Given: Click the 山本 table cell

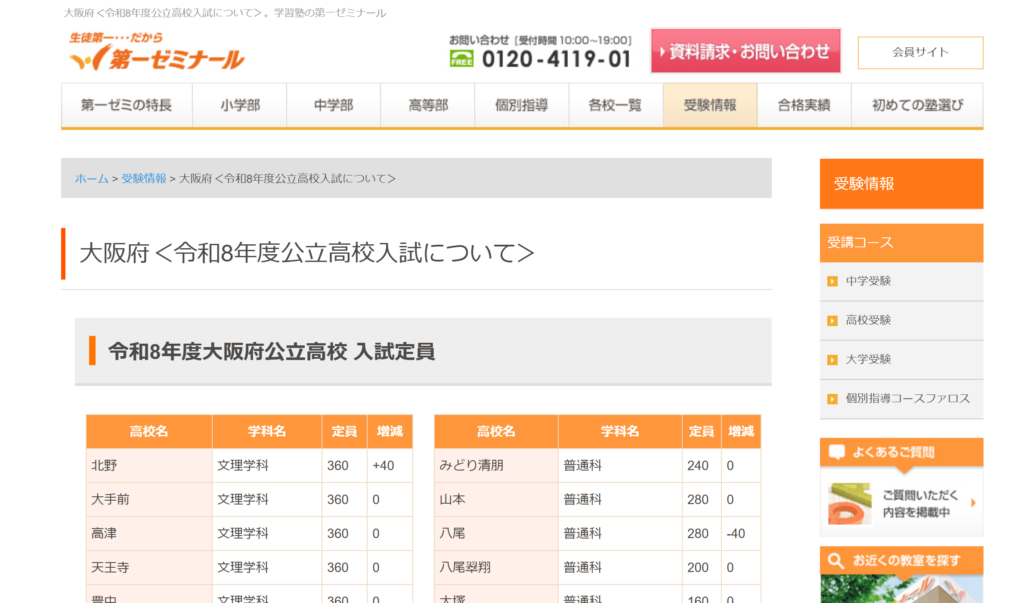Looking at the screenshot, I should pyautogui.click(x=496, y=500).
